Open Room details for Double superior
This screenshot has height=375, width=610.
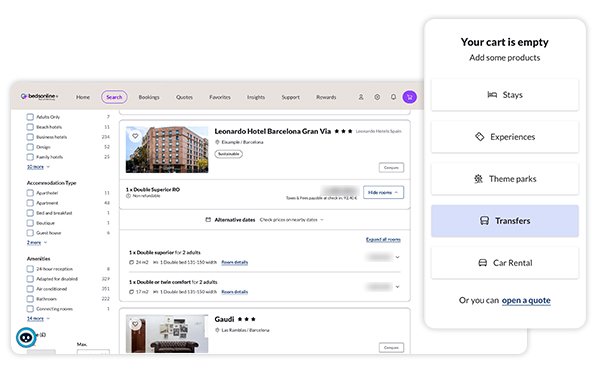coord(235,263)
